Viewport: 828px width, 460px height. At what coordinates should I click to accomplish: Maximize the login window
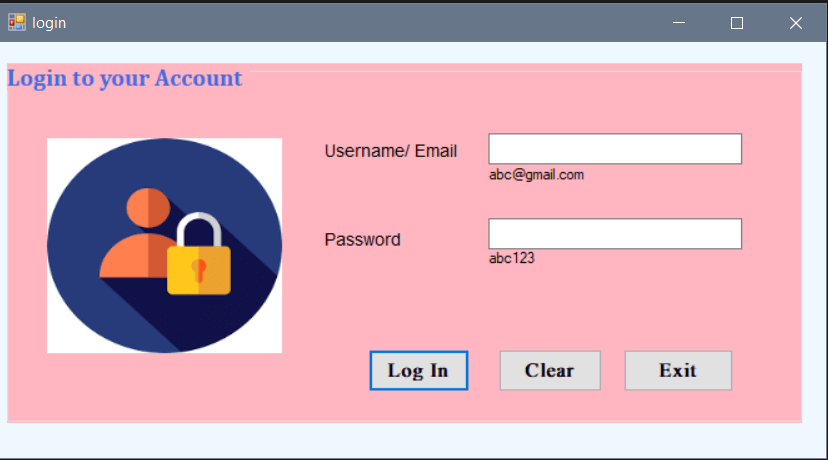coord(737,23)
